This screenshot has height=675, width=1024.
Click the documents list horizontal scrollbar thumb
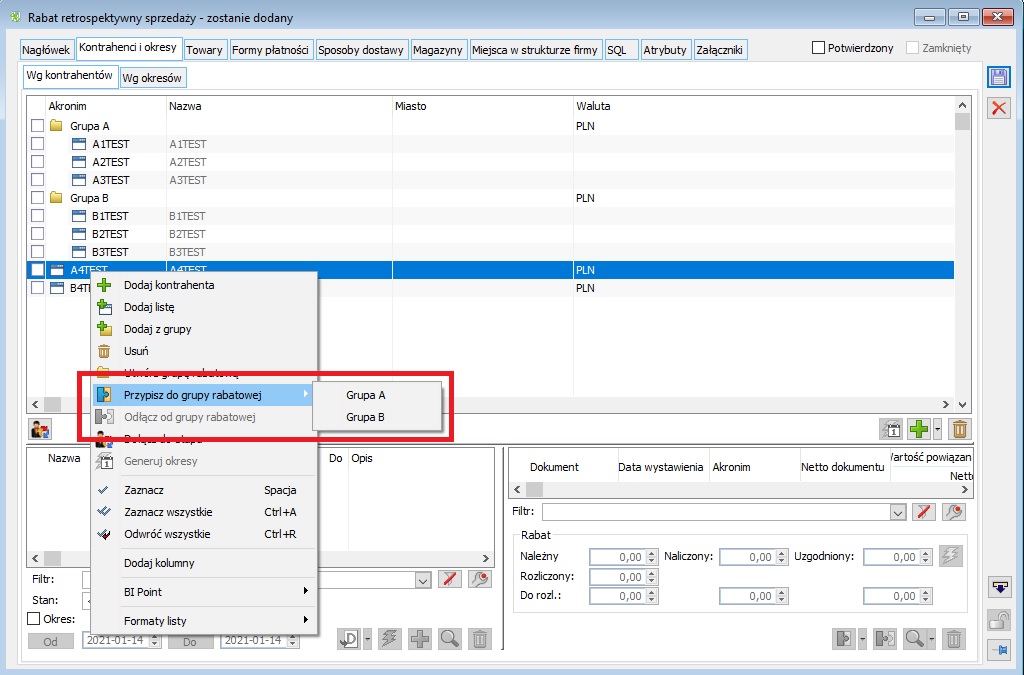[534, 489]
